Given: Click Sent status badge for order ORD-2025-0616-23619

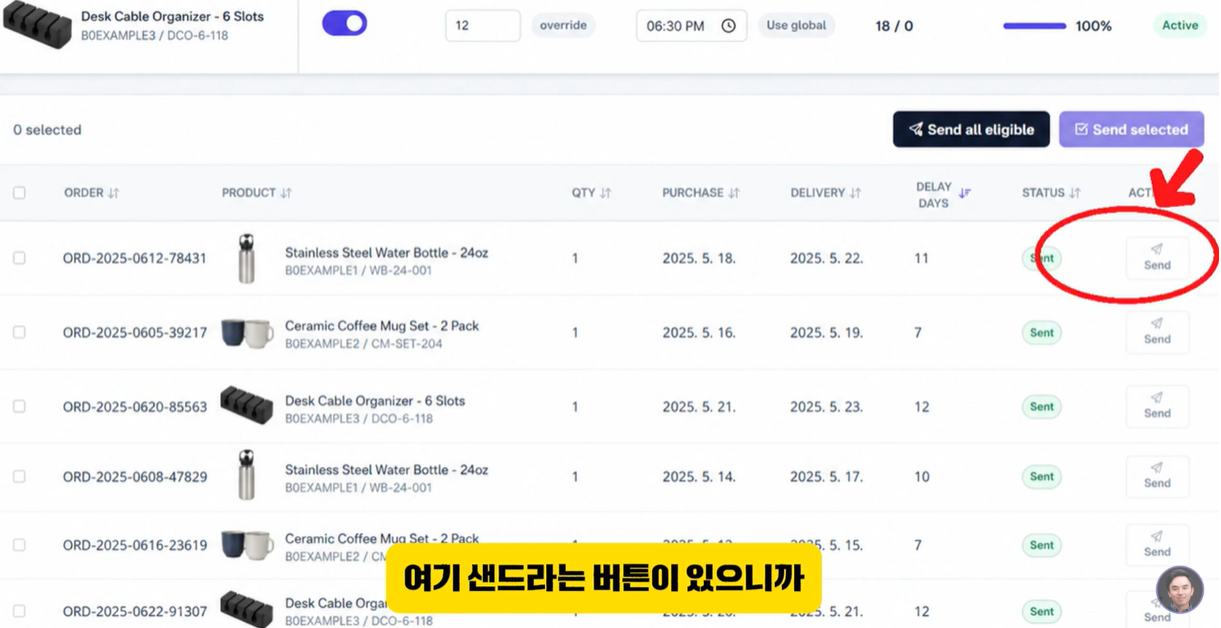Looking at the screenshot, I should point(1041,545).
